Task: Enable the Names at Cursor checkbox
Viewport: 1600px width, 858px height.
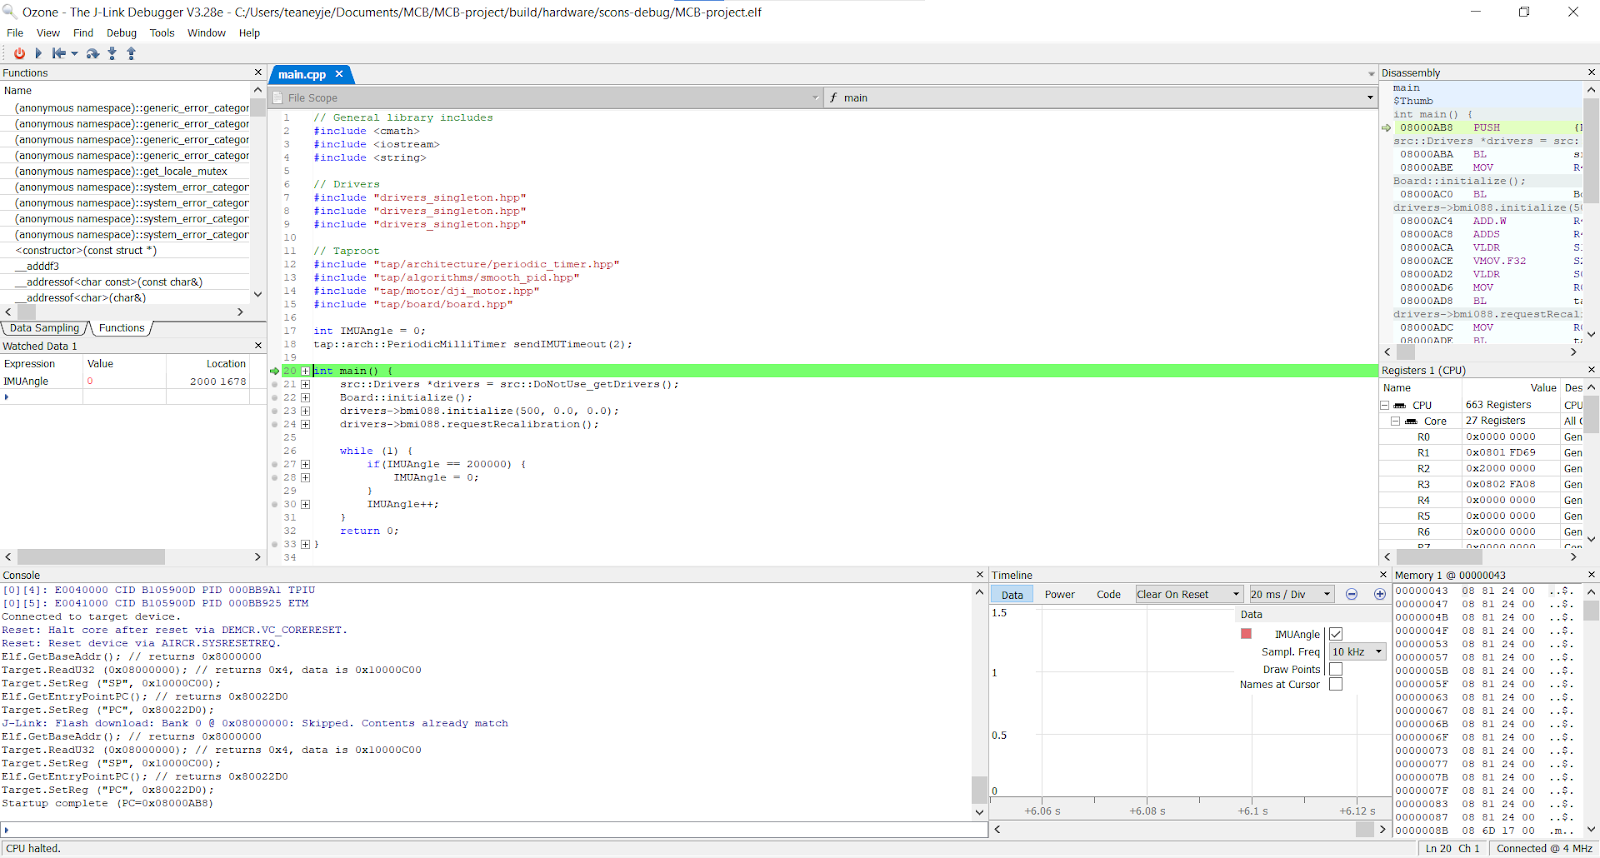Action: point(1335,684)
